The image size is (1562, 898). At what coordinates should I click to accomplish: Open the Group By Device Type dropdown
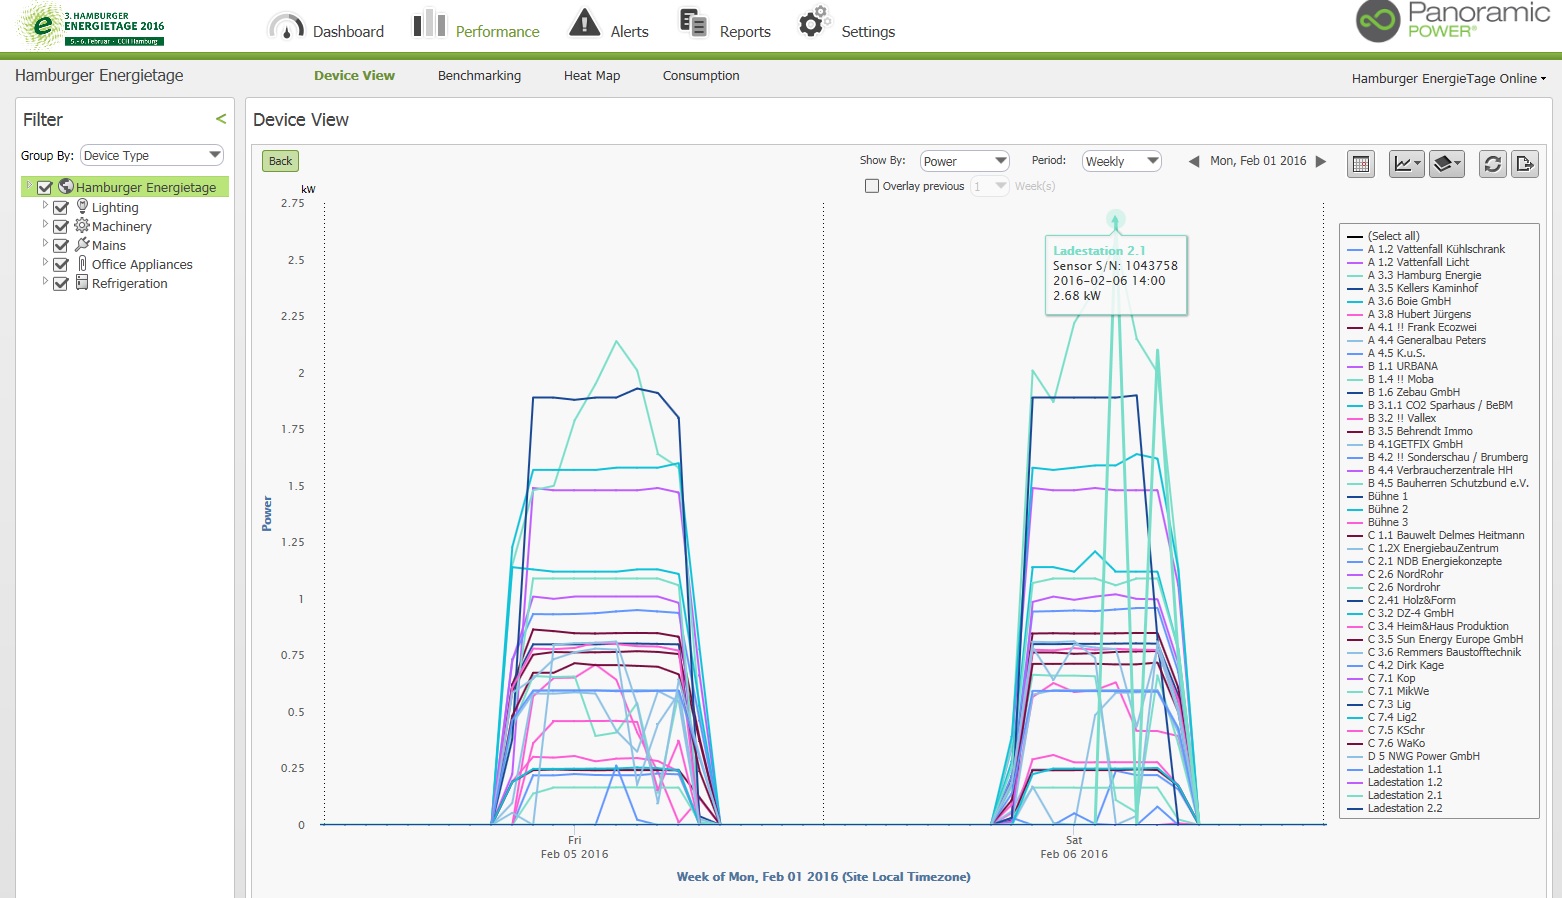coord(152,155)
